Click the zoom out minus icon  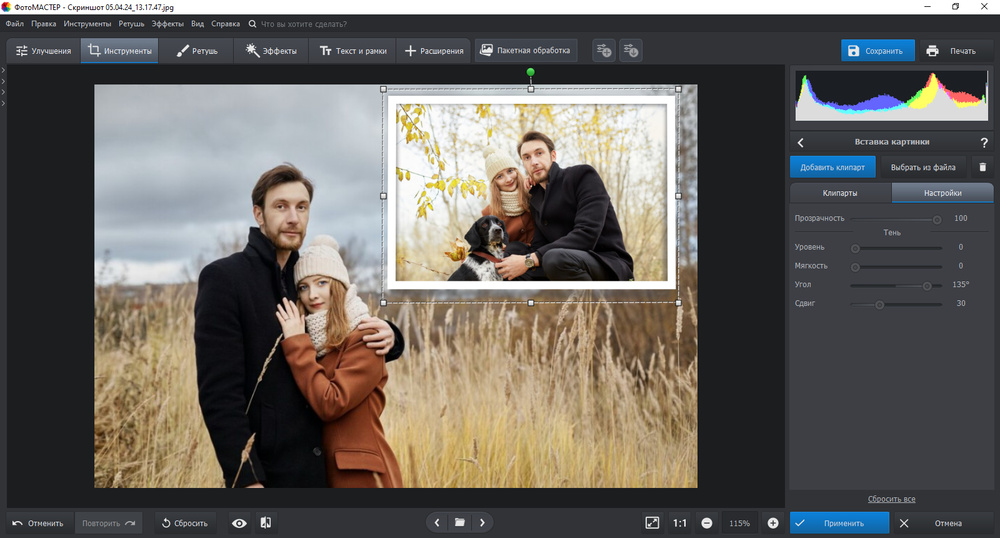(707, 523)
